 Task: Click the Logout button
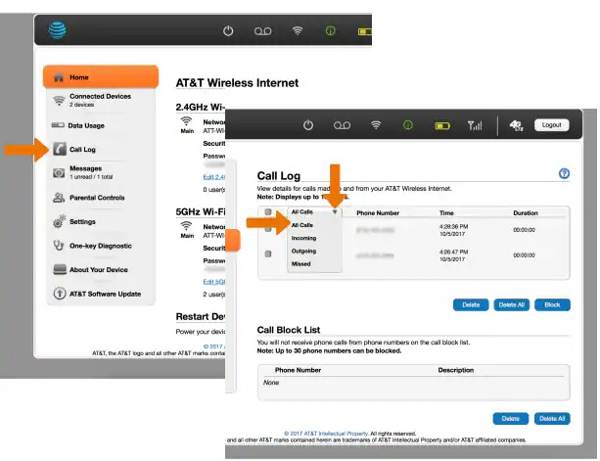[x=551, y=125]
